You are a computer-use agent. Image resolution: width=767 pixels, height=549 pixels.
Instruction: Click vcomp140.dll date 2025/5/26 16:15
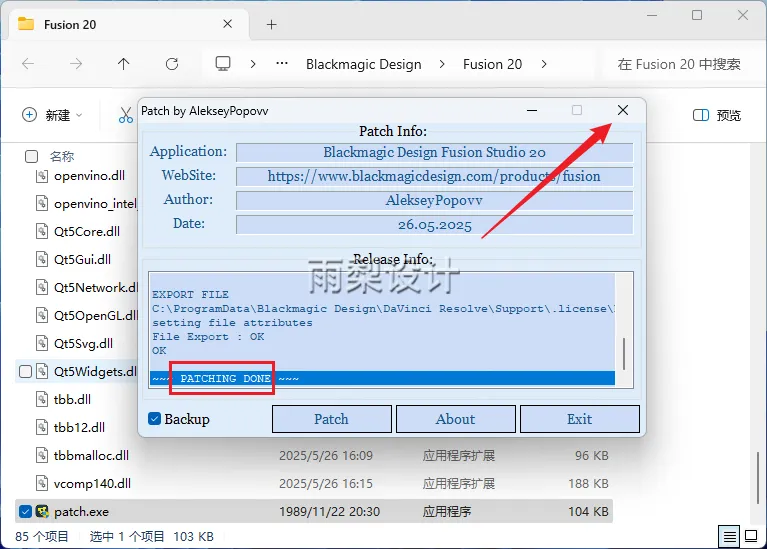tap(326, 484)
